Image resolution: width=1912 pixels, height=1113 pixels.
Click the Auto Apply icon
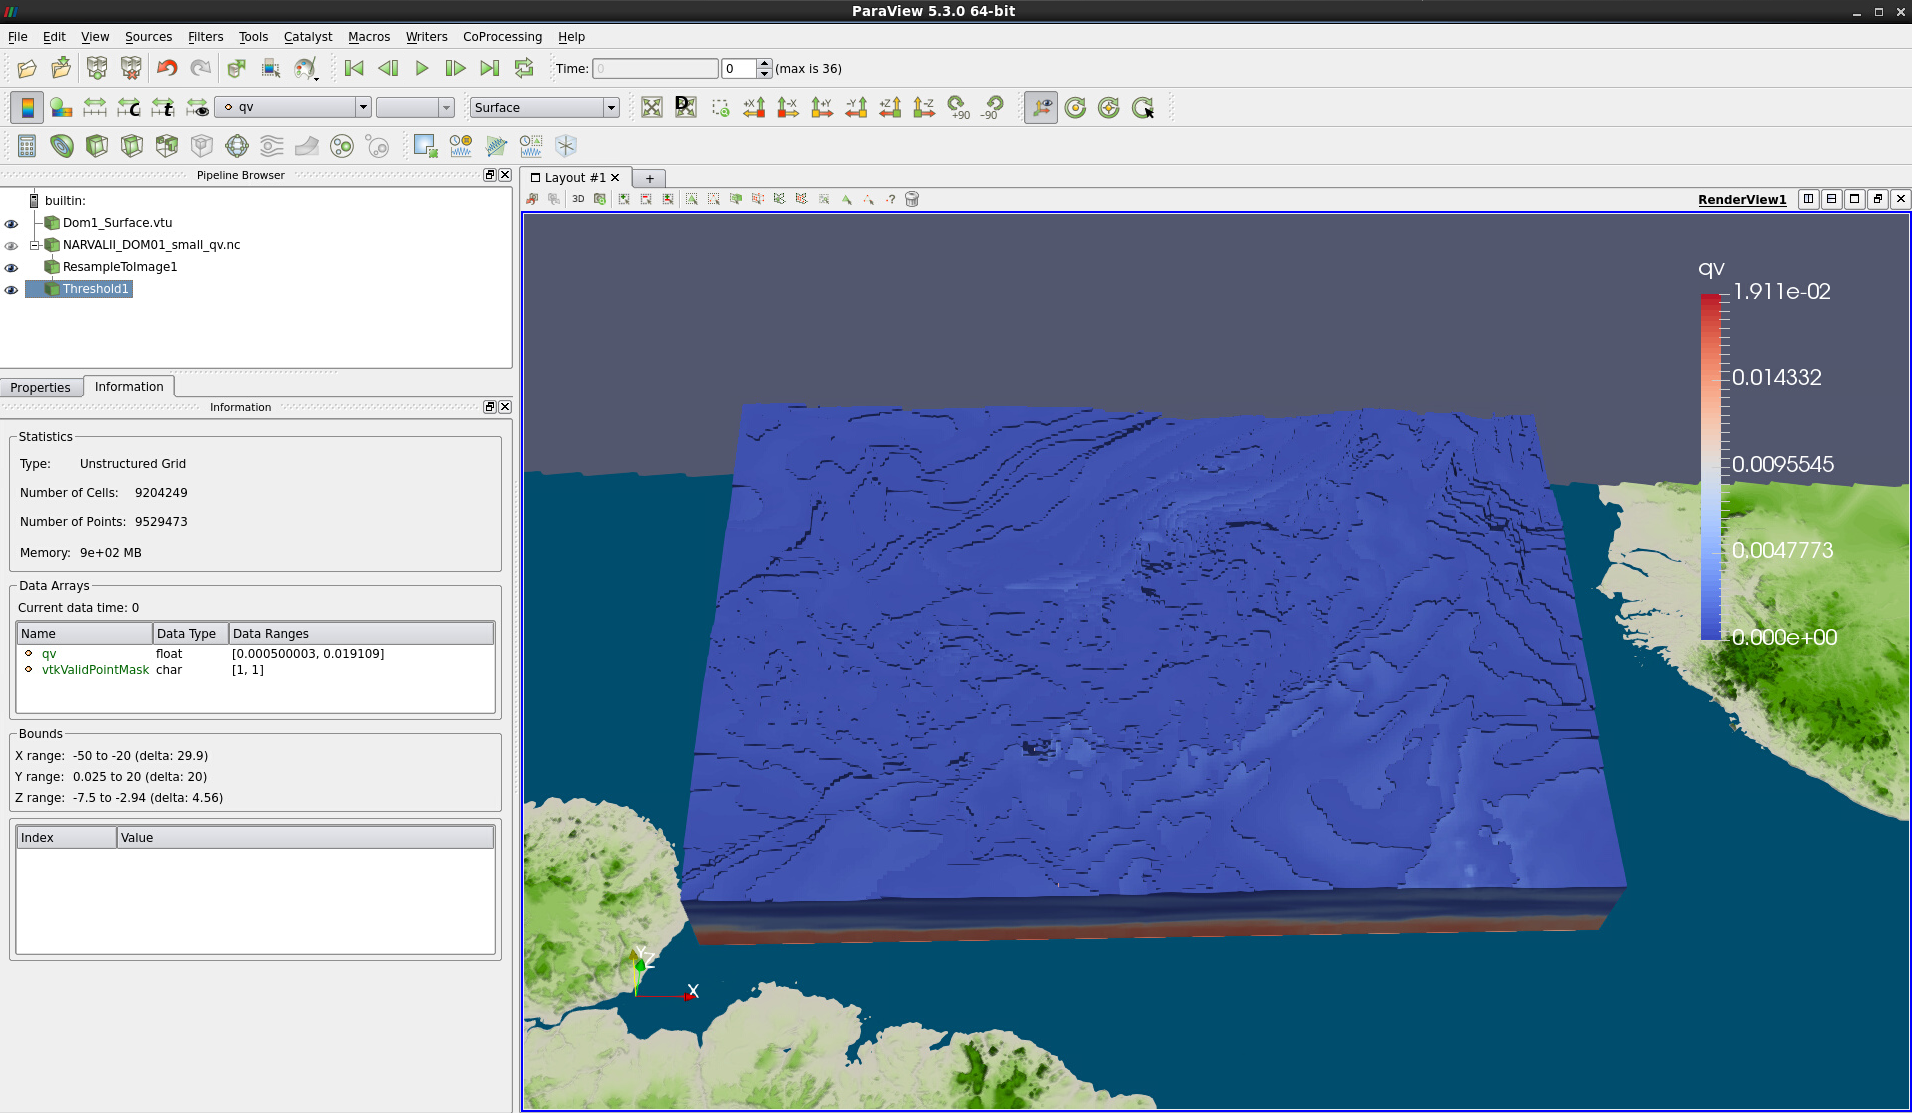(x=236, y=68)
